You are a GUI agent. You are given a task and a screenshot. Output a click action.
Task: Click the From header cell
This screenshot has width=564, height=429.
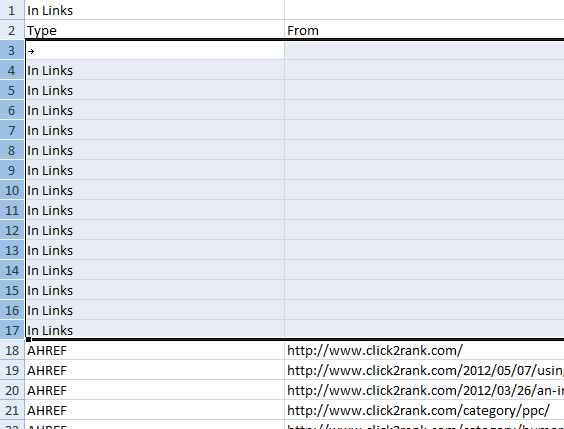[x=424, y=30]
